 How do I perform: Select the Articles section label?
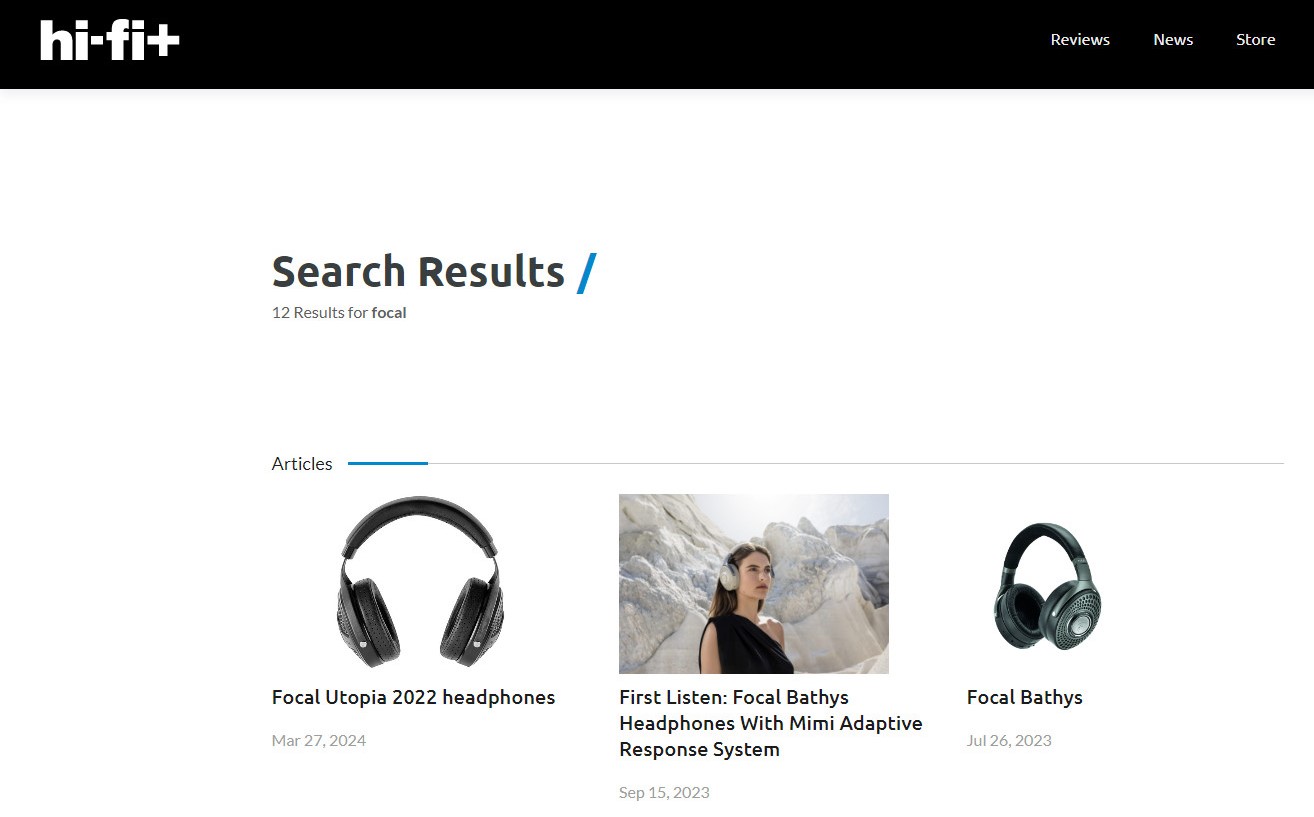tap(302, 464)
